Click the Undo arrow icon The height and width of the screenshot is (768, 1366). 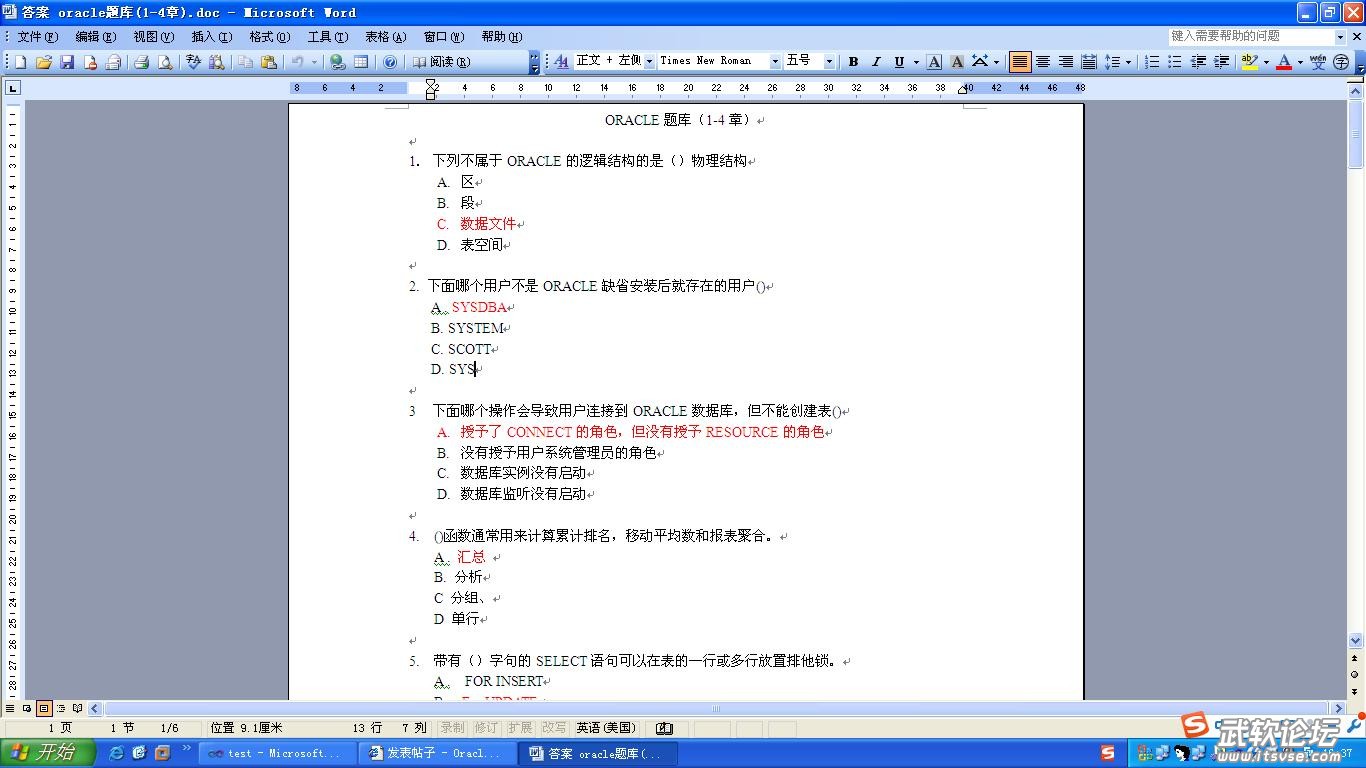tap(297, 62)
